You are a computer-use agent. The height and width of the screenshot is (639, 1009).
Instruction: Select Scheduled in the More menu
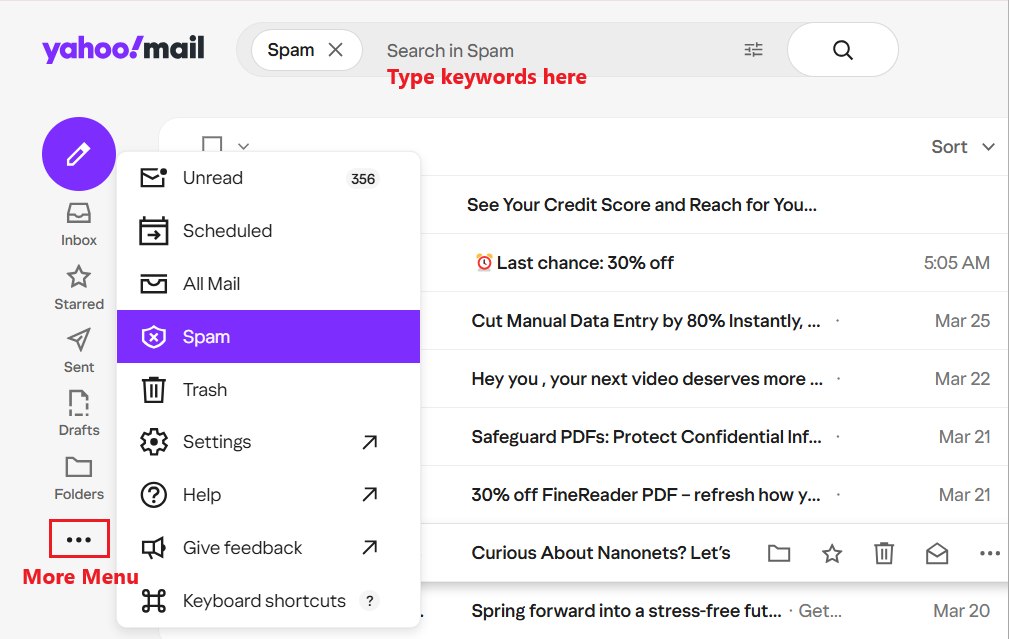click(226, 231)
